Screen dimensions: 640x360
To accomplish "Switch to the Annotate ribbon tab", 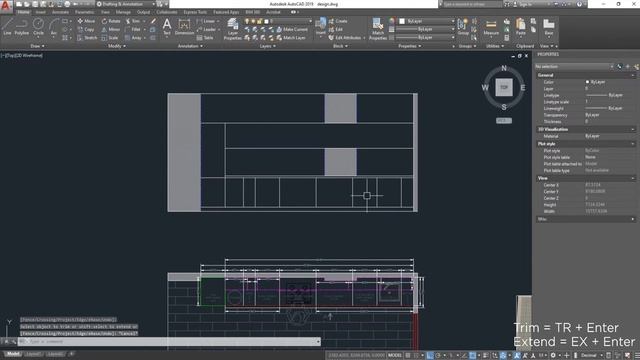I will tap(60, 12).
